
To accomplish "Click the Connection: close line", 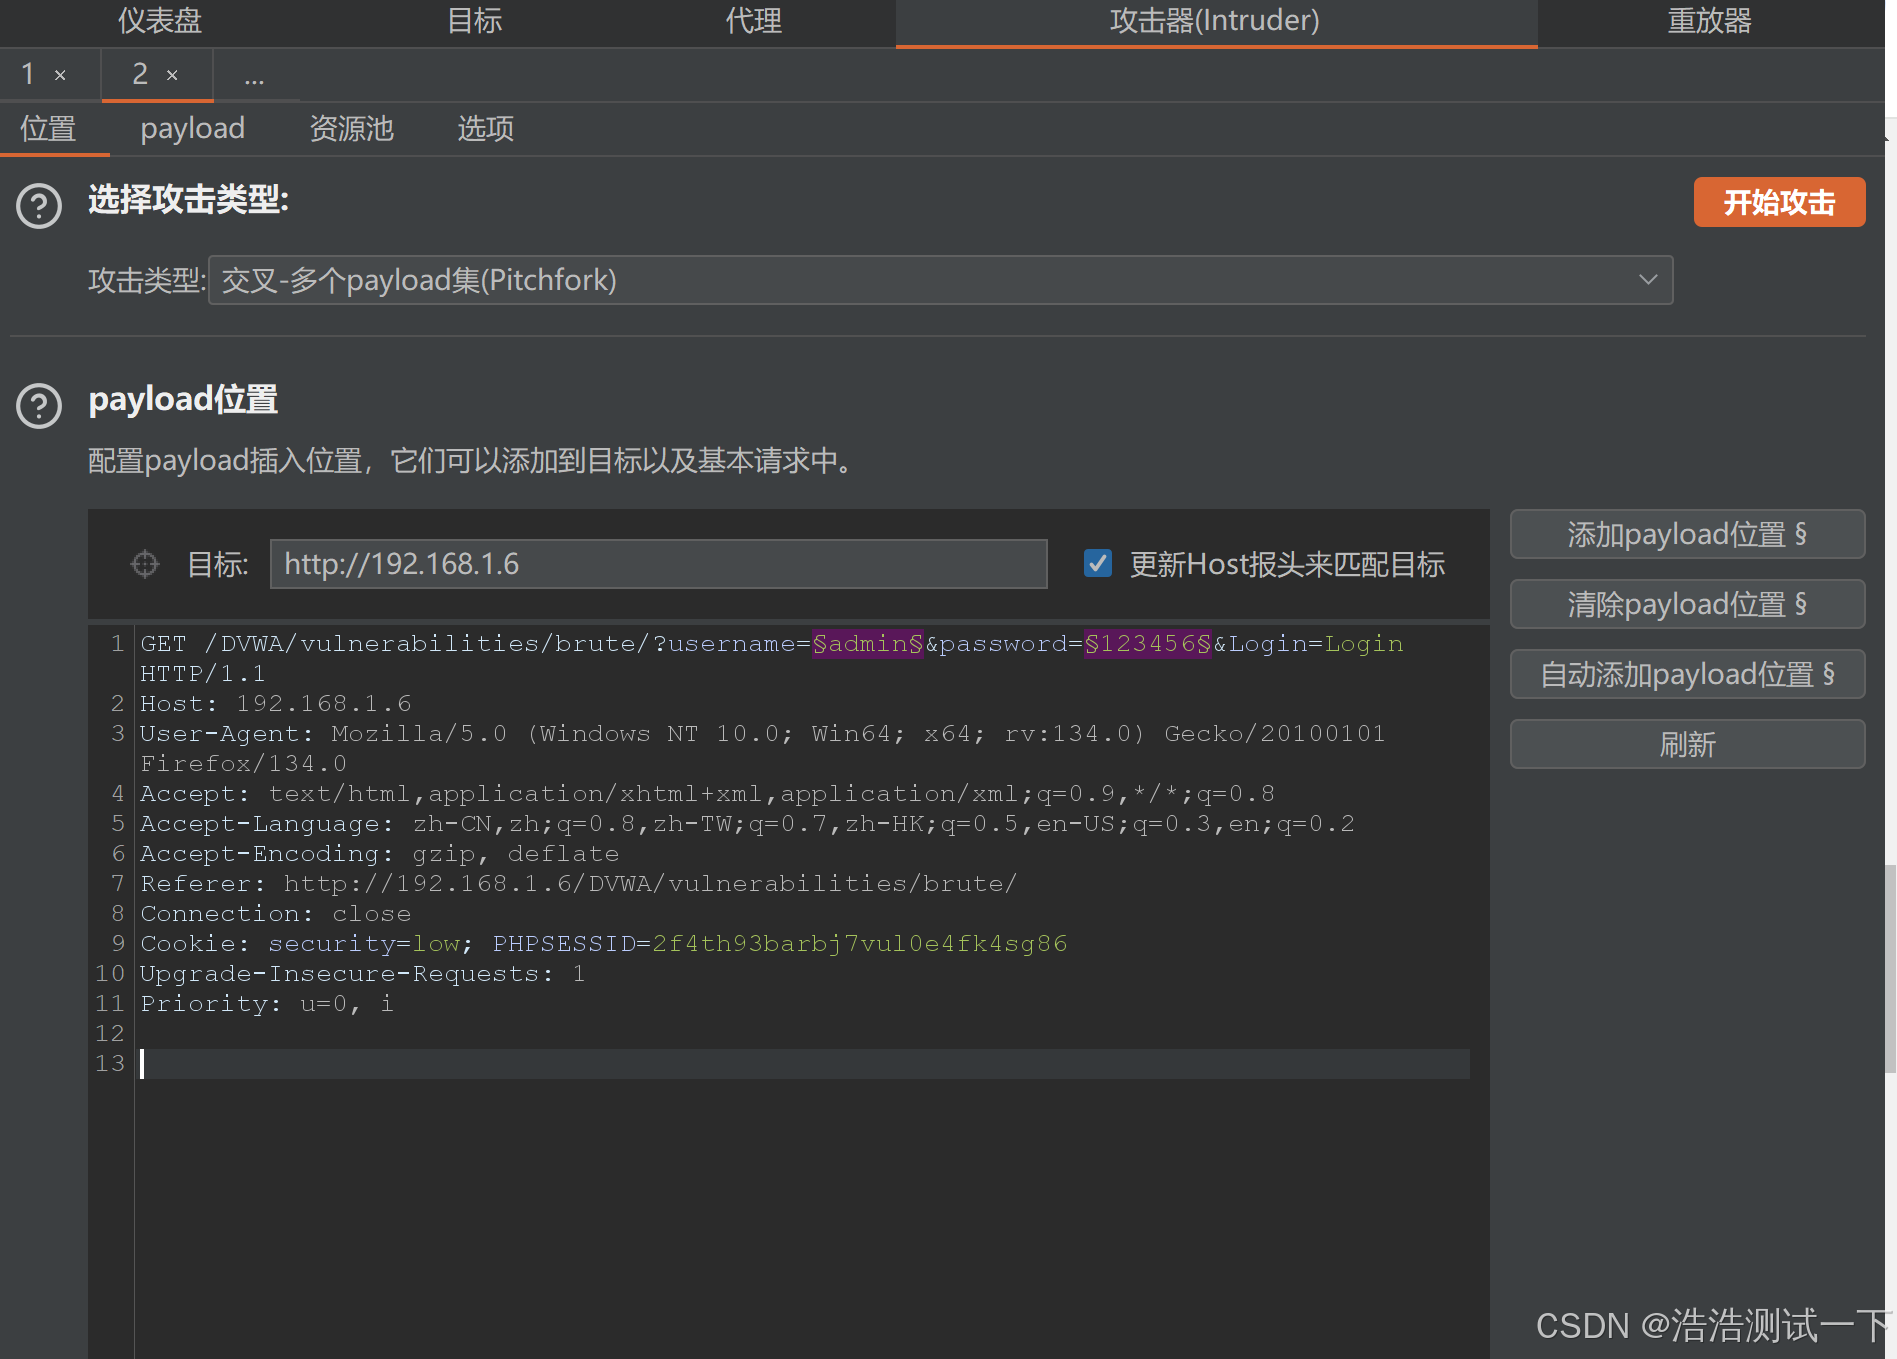I will pos(276,914).
